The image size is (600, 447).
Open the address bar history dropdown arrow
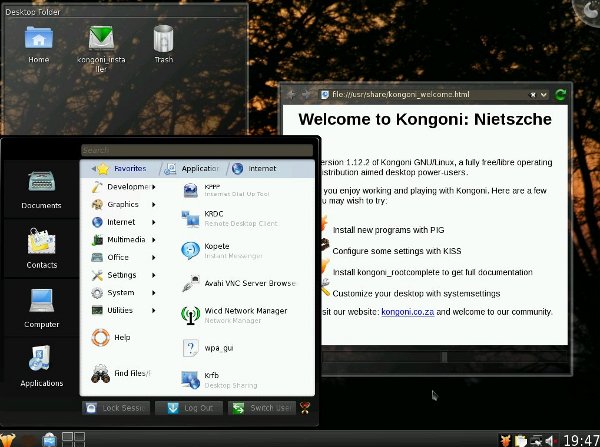click(x=544, y=95)
